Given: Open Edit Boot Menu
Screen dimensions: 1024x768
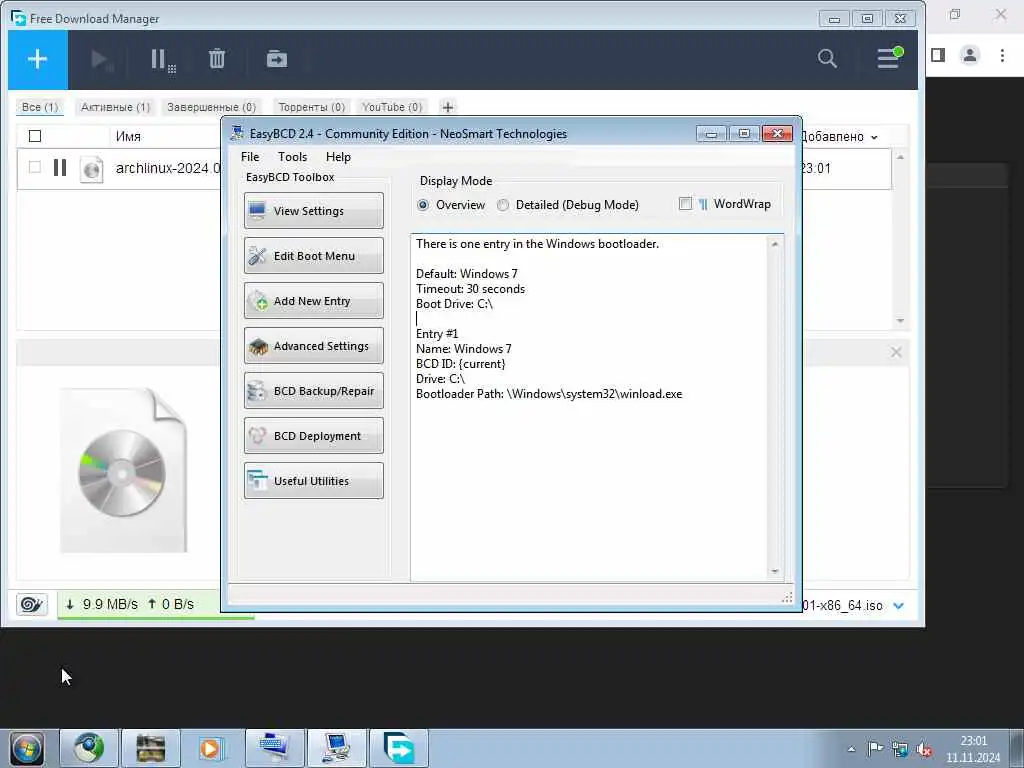Looking at the screenshot, I should pyautogui.click(x=313, y=255).
